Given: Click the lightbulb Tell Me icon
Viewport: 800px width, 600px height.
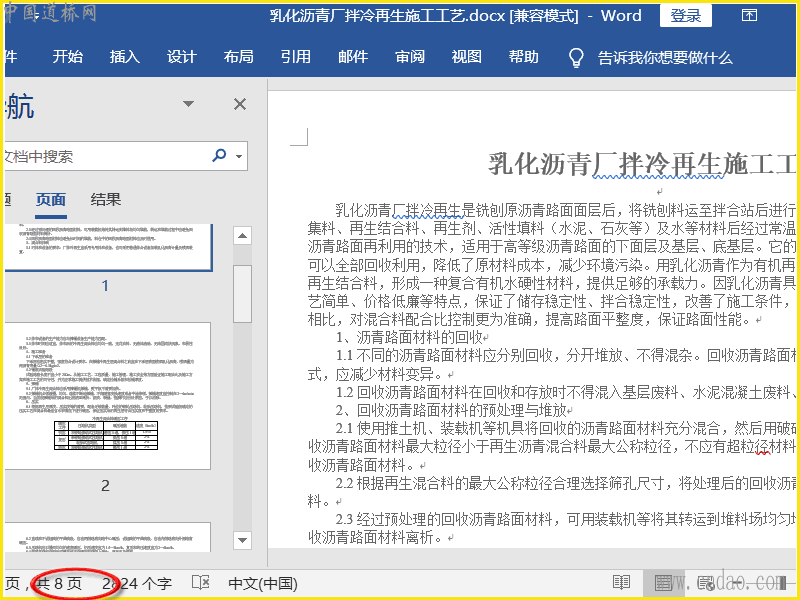Looking at the screenshot, I should pos(576,58).
